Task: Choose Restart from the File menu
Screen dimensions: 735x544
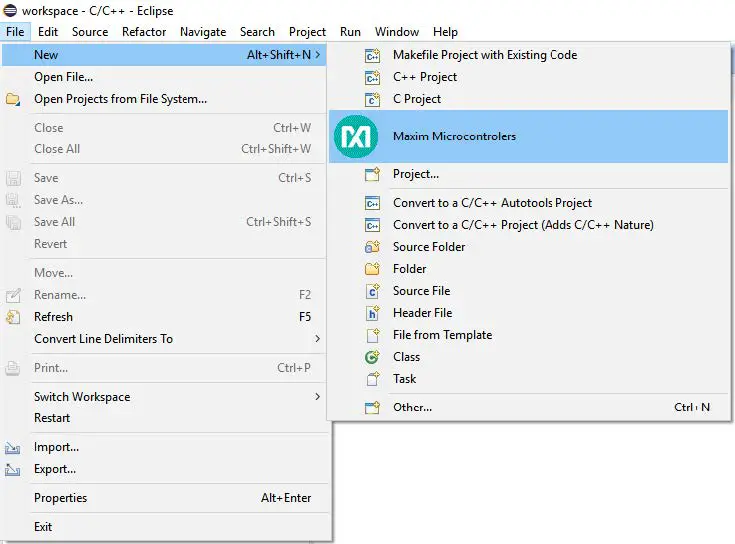Action: coord(164,418)
